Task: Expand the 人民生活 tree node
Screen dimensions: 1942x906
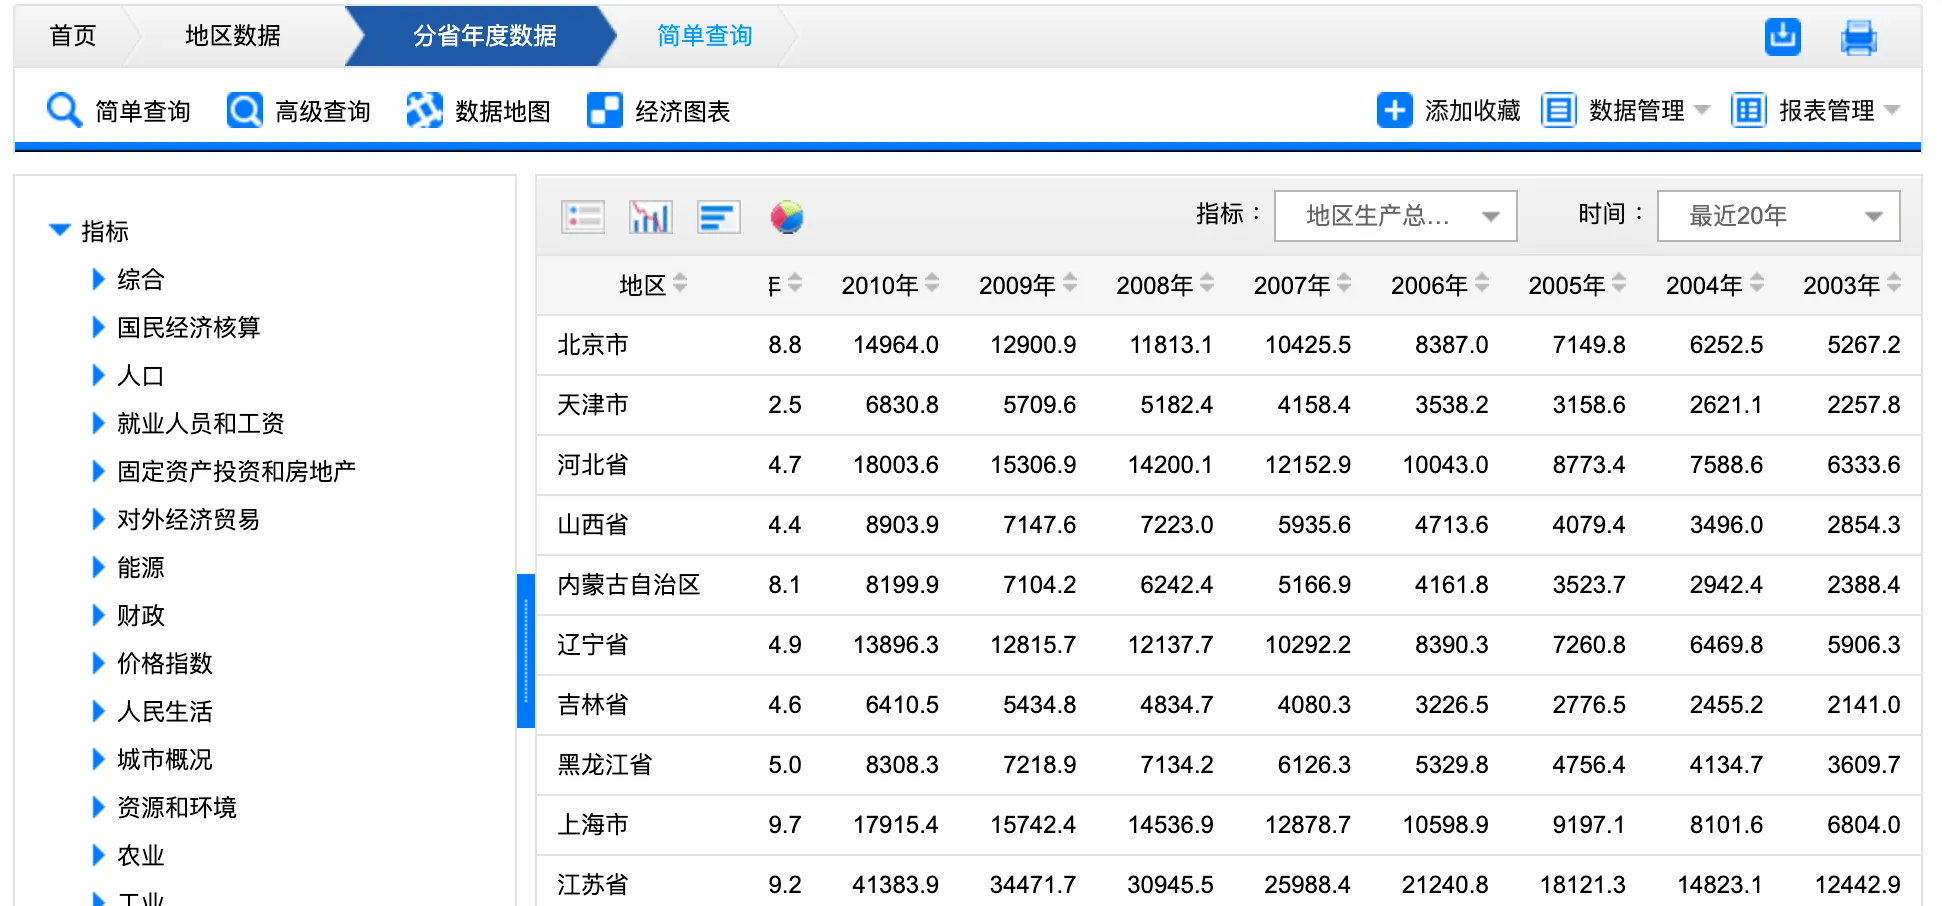Action: point(98,711)
